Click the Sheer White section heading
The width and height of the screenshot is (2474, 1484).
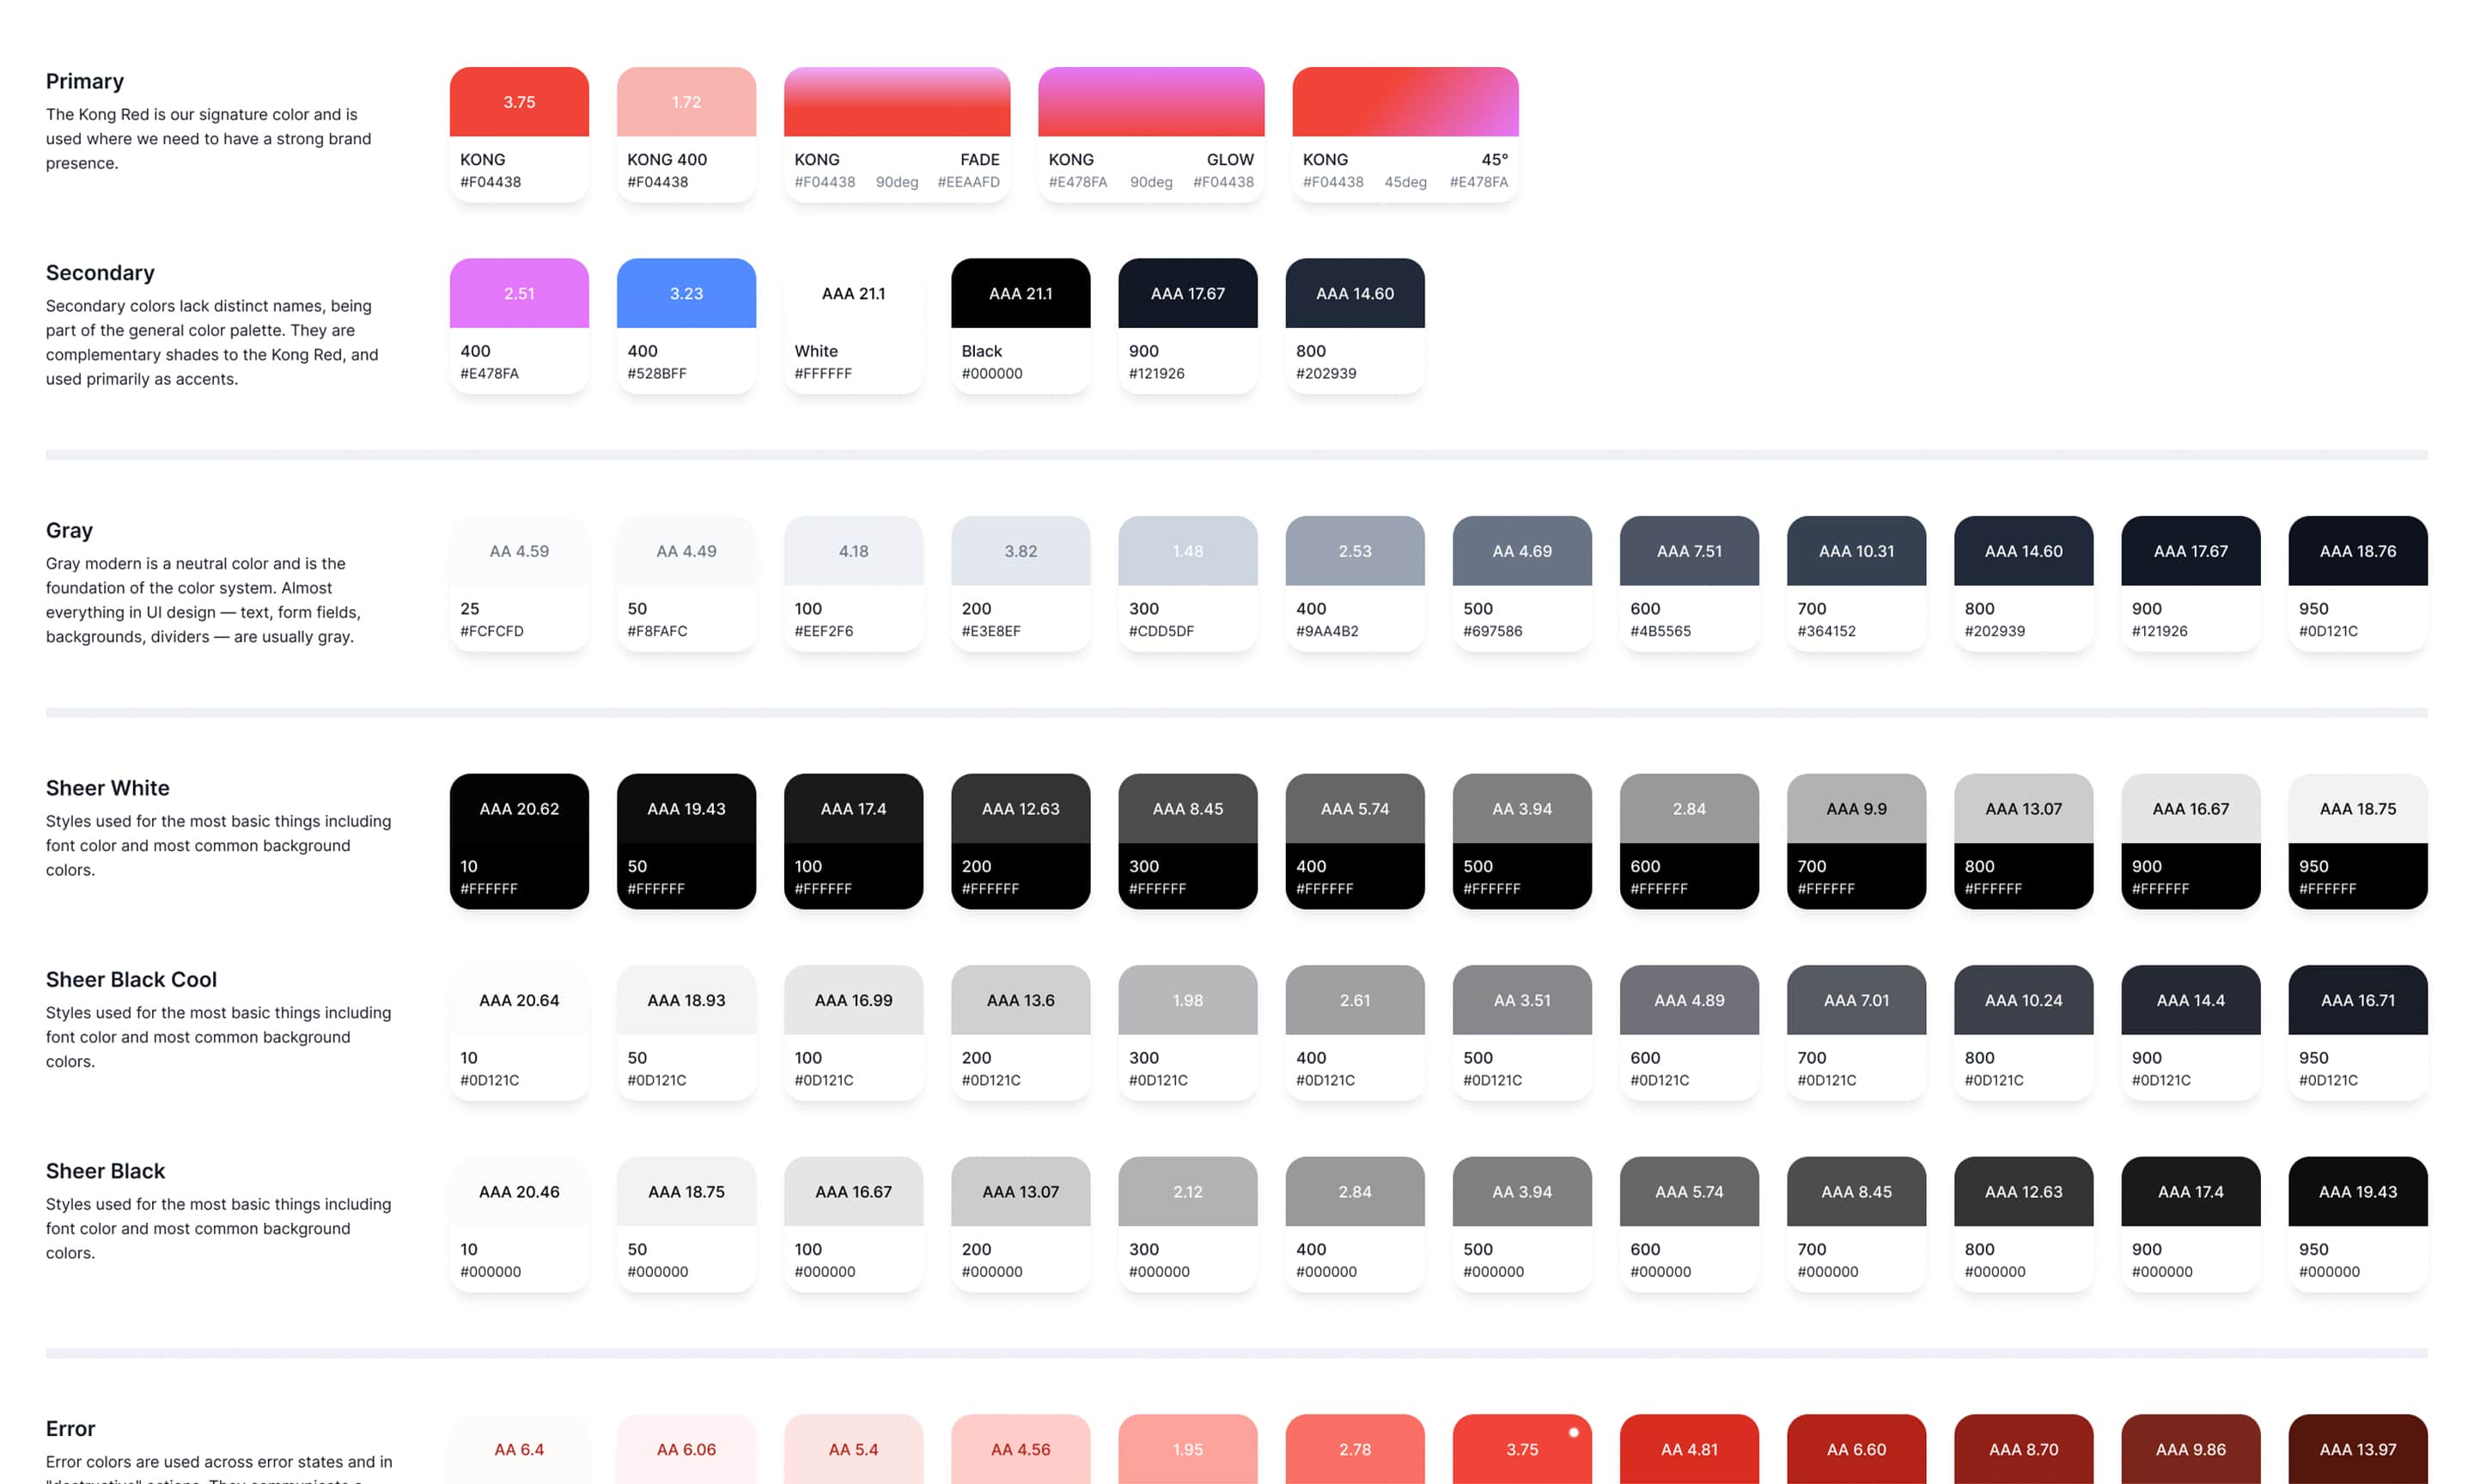pyautogui.click(x=107, y=788)
